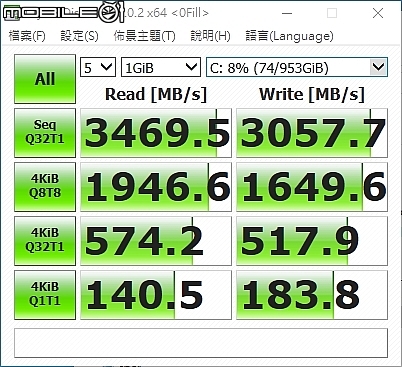The width and height of the screenshot is (402, 367).
Task: Minimize the CrystalDiskMark window
Action: [287, 13]
